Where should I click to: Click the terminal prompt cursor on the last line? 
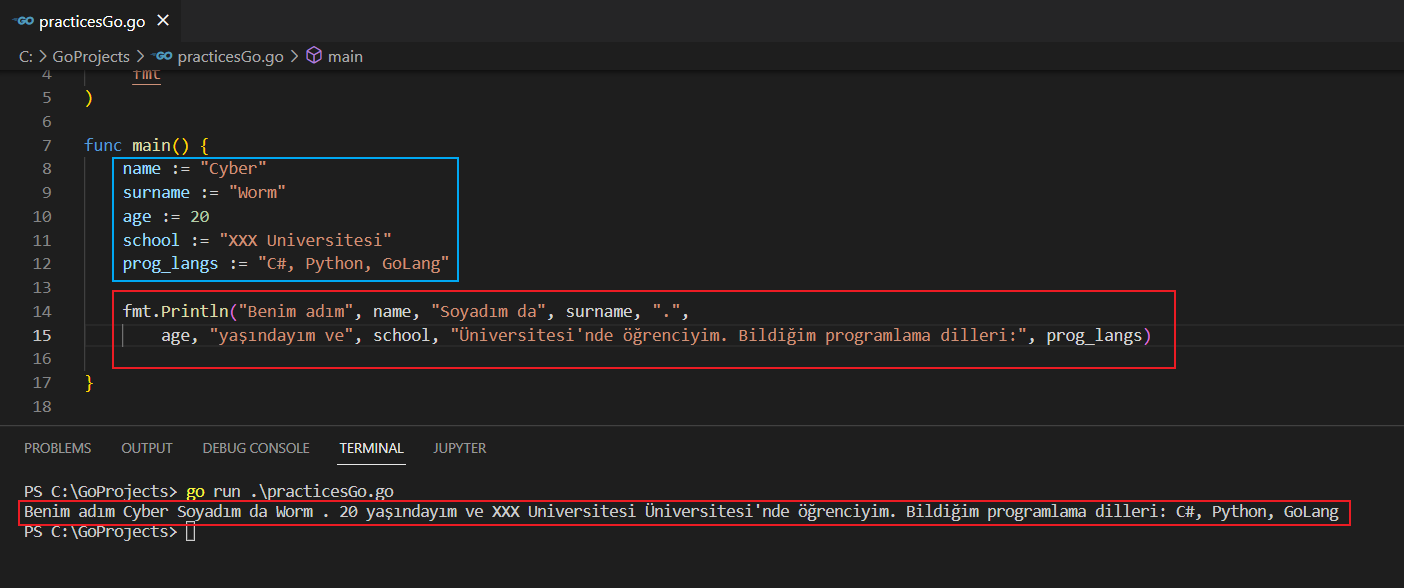190,532
